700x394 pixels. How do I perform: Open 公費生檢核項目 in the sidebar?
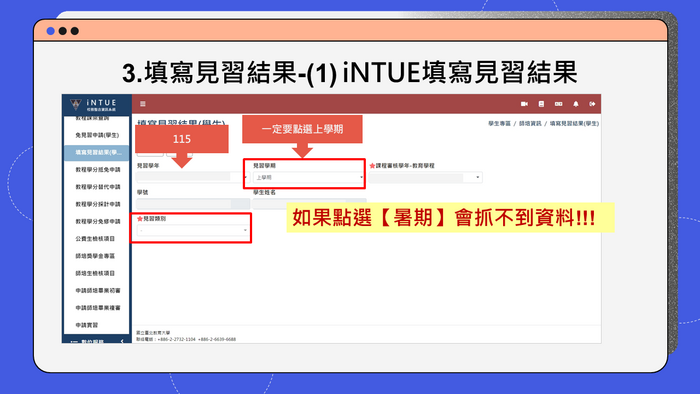[95, 239]
